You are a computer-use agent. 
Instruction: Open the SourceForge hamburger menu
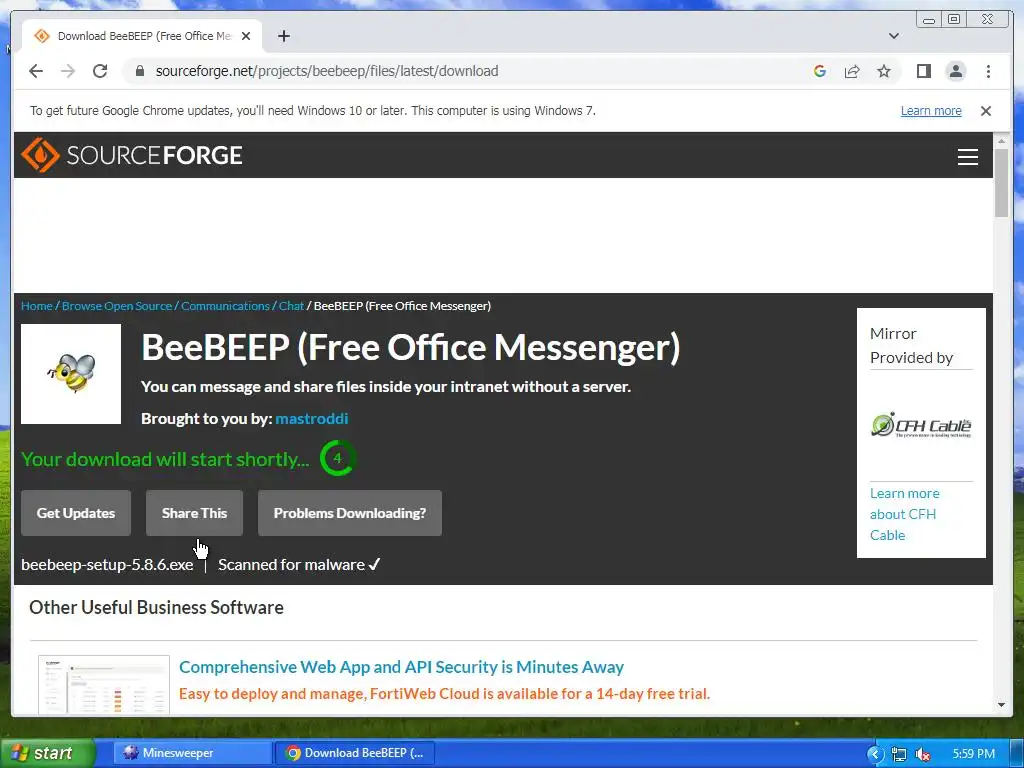[x=968, y=157]
